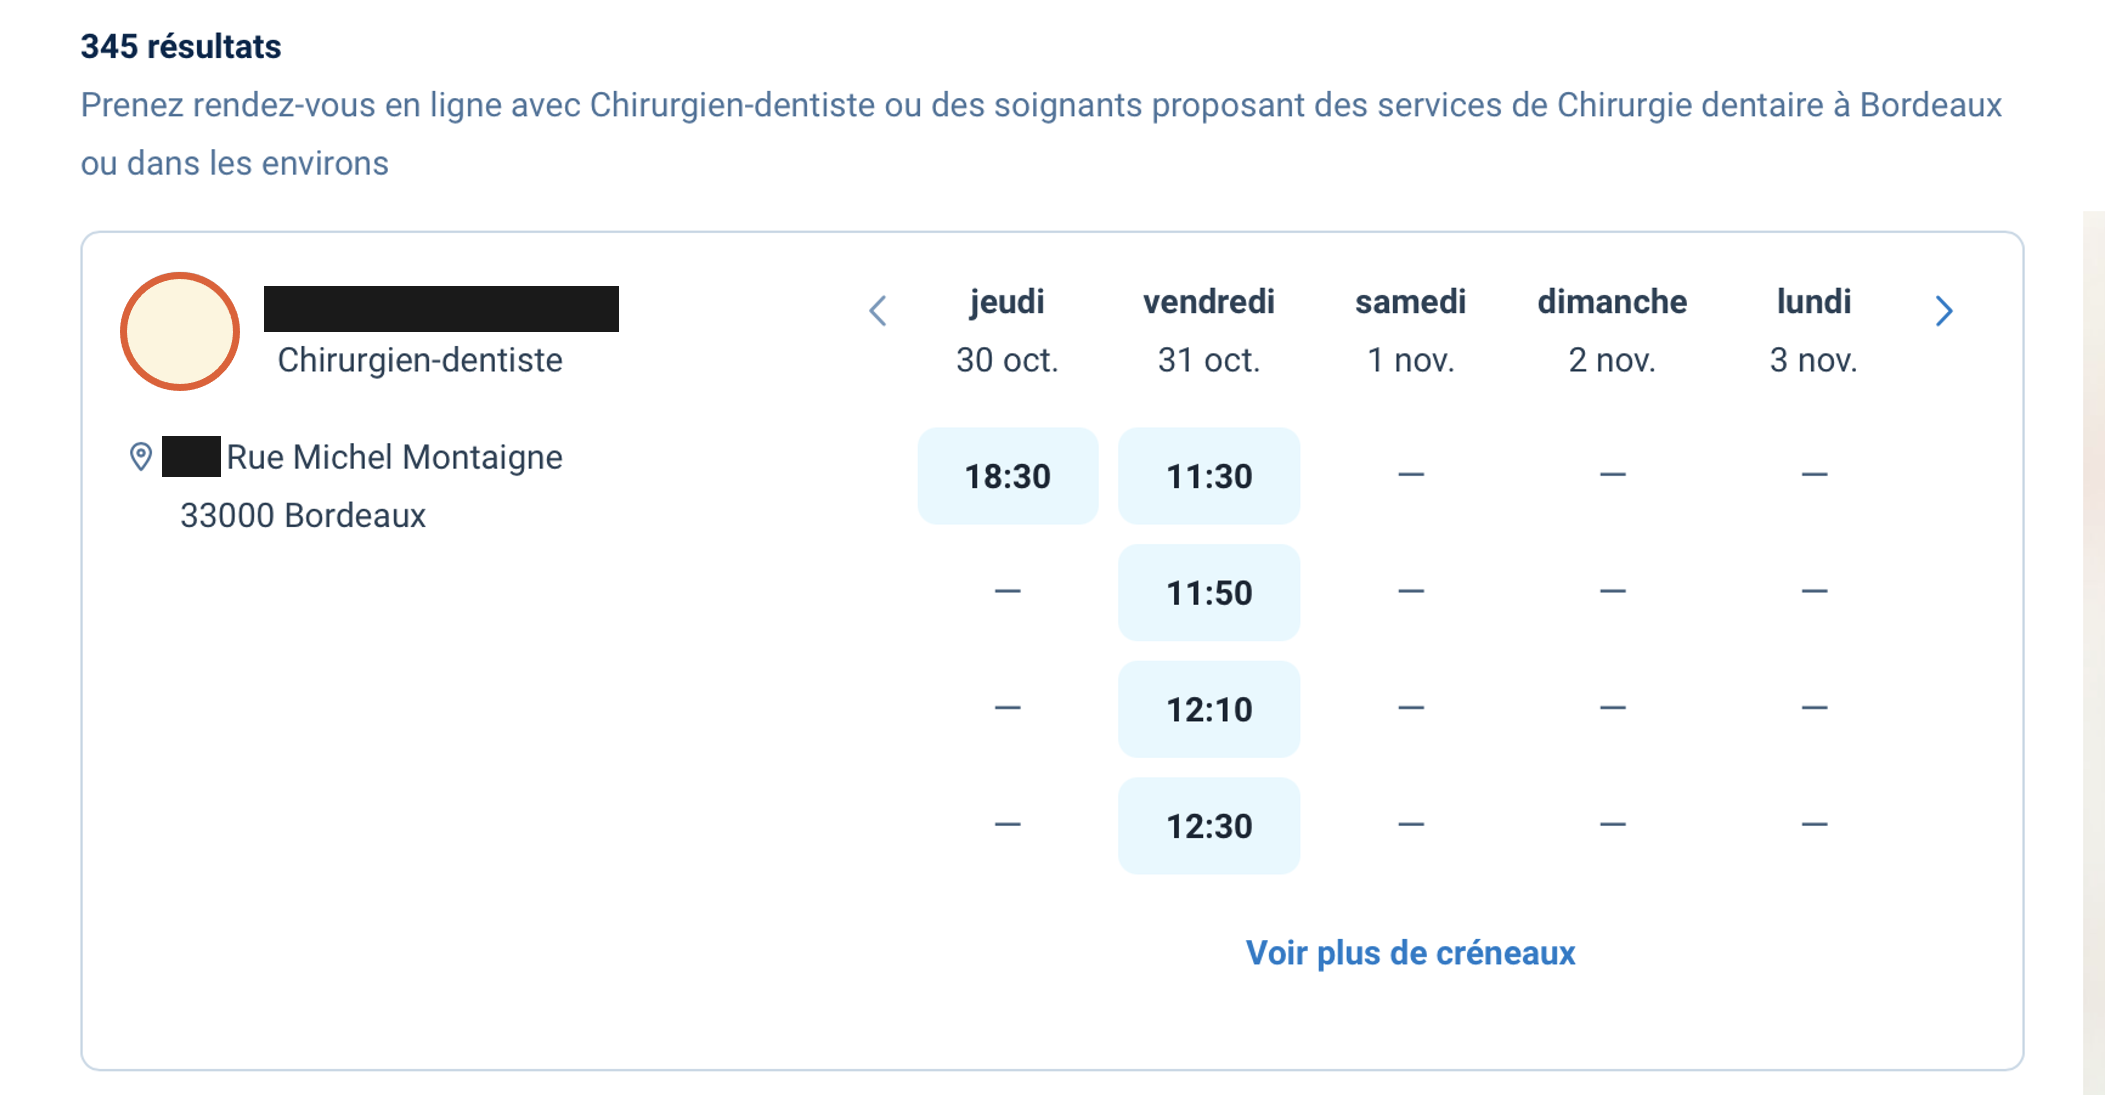Click the "345 résultats" heading
This screenshot has width=2106, height=1114.
point(181,46)
